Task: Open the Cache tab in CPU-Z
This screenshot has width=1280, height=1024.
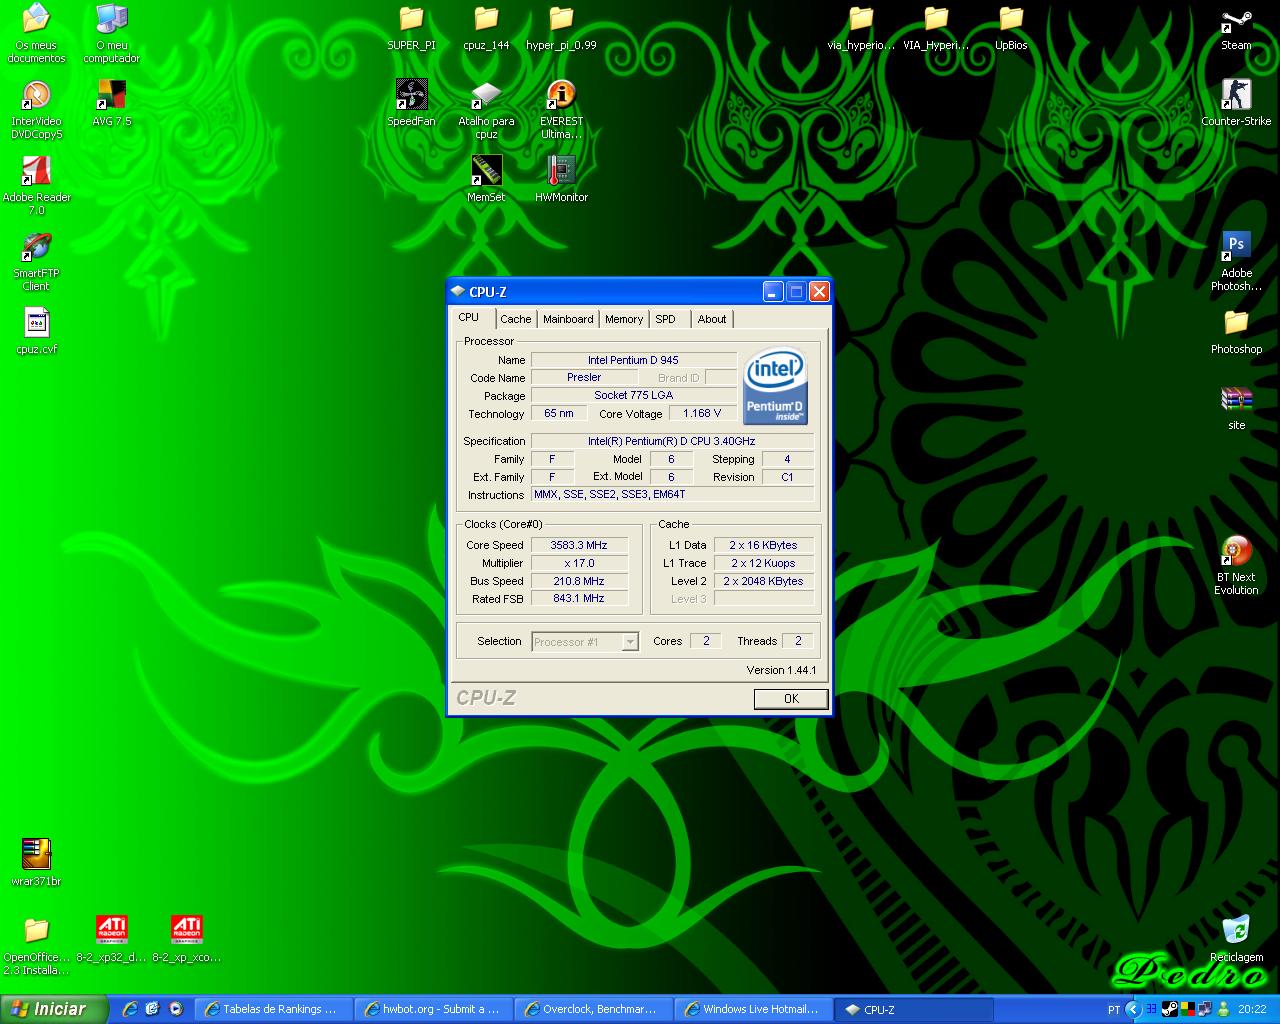Action: (x=515, y=319)
